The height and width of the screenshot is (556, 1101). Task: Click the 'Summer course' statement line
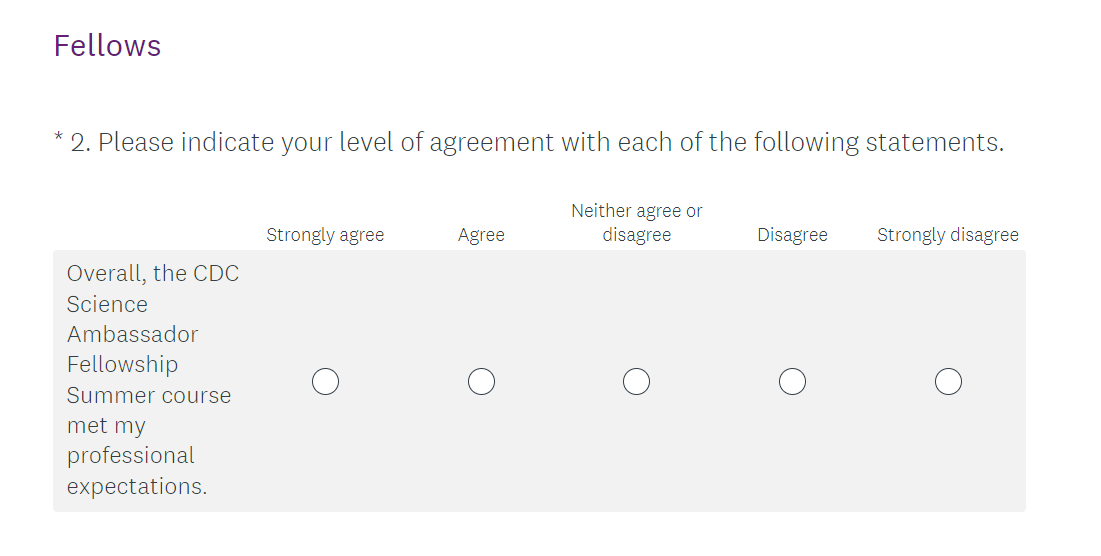[x=149, y=395]
